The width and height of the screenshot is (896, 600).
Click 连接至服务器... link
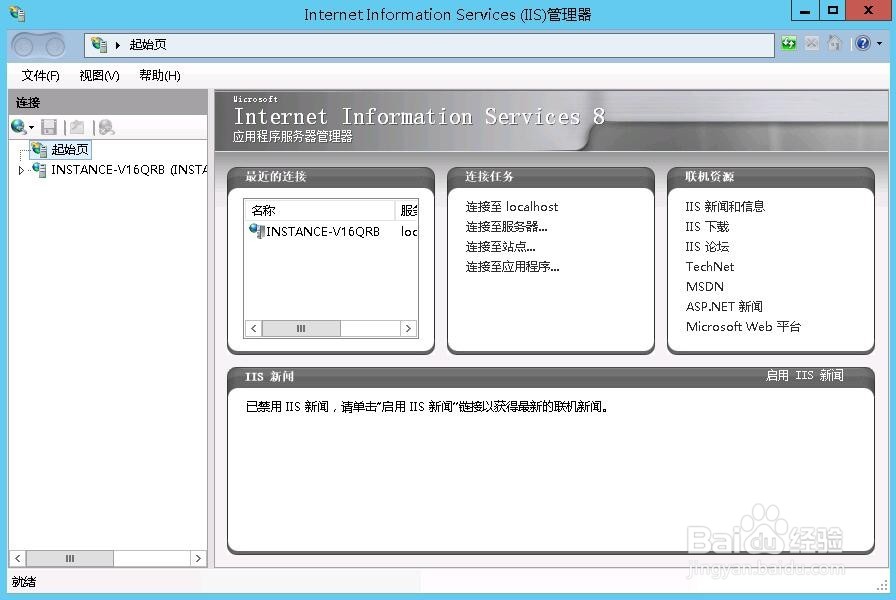click(x=506, y=227)
